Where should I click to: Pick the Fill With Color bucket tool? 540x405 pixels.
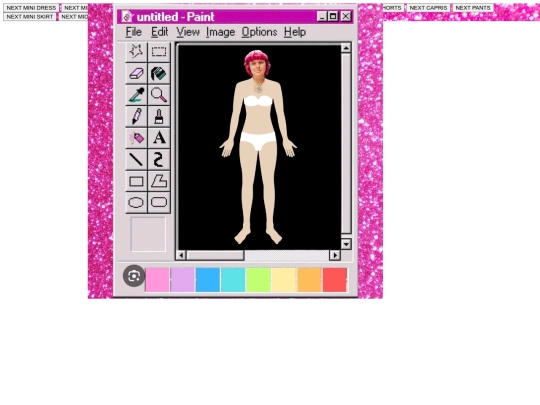click(x=159, y=73)
